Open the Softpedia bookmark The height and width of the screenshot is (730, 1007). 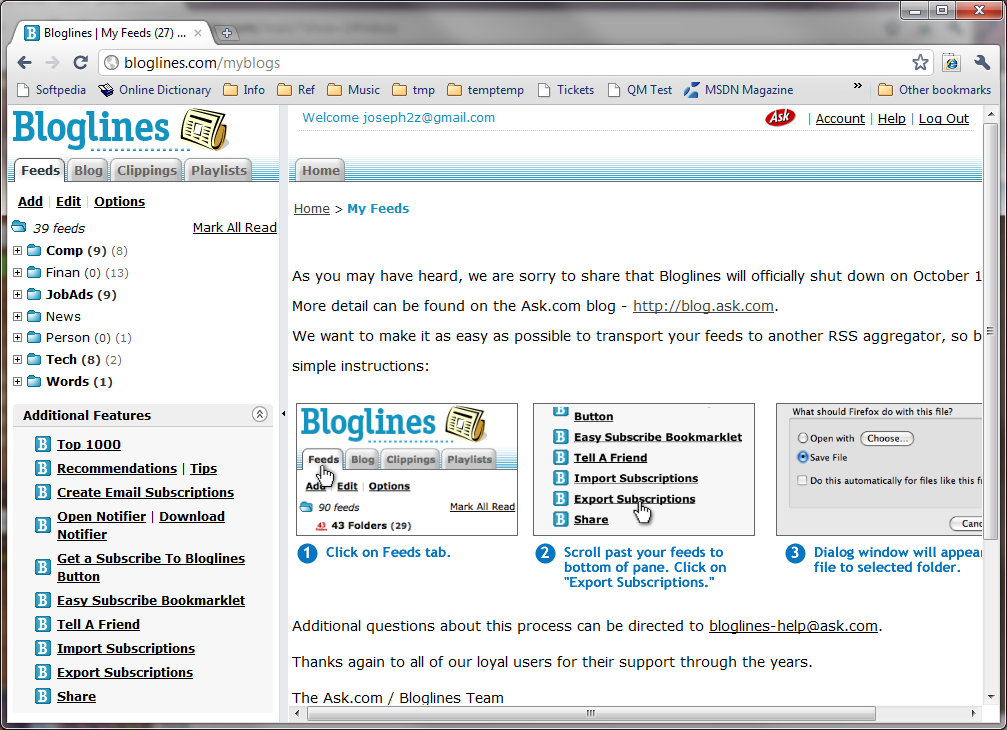click(52, 90)
